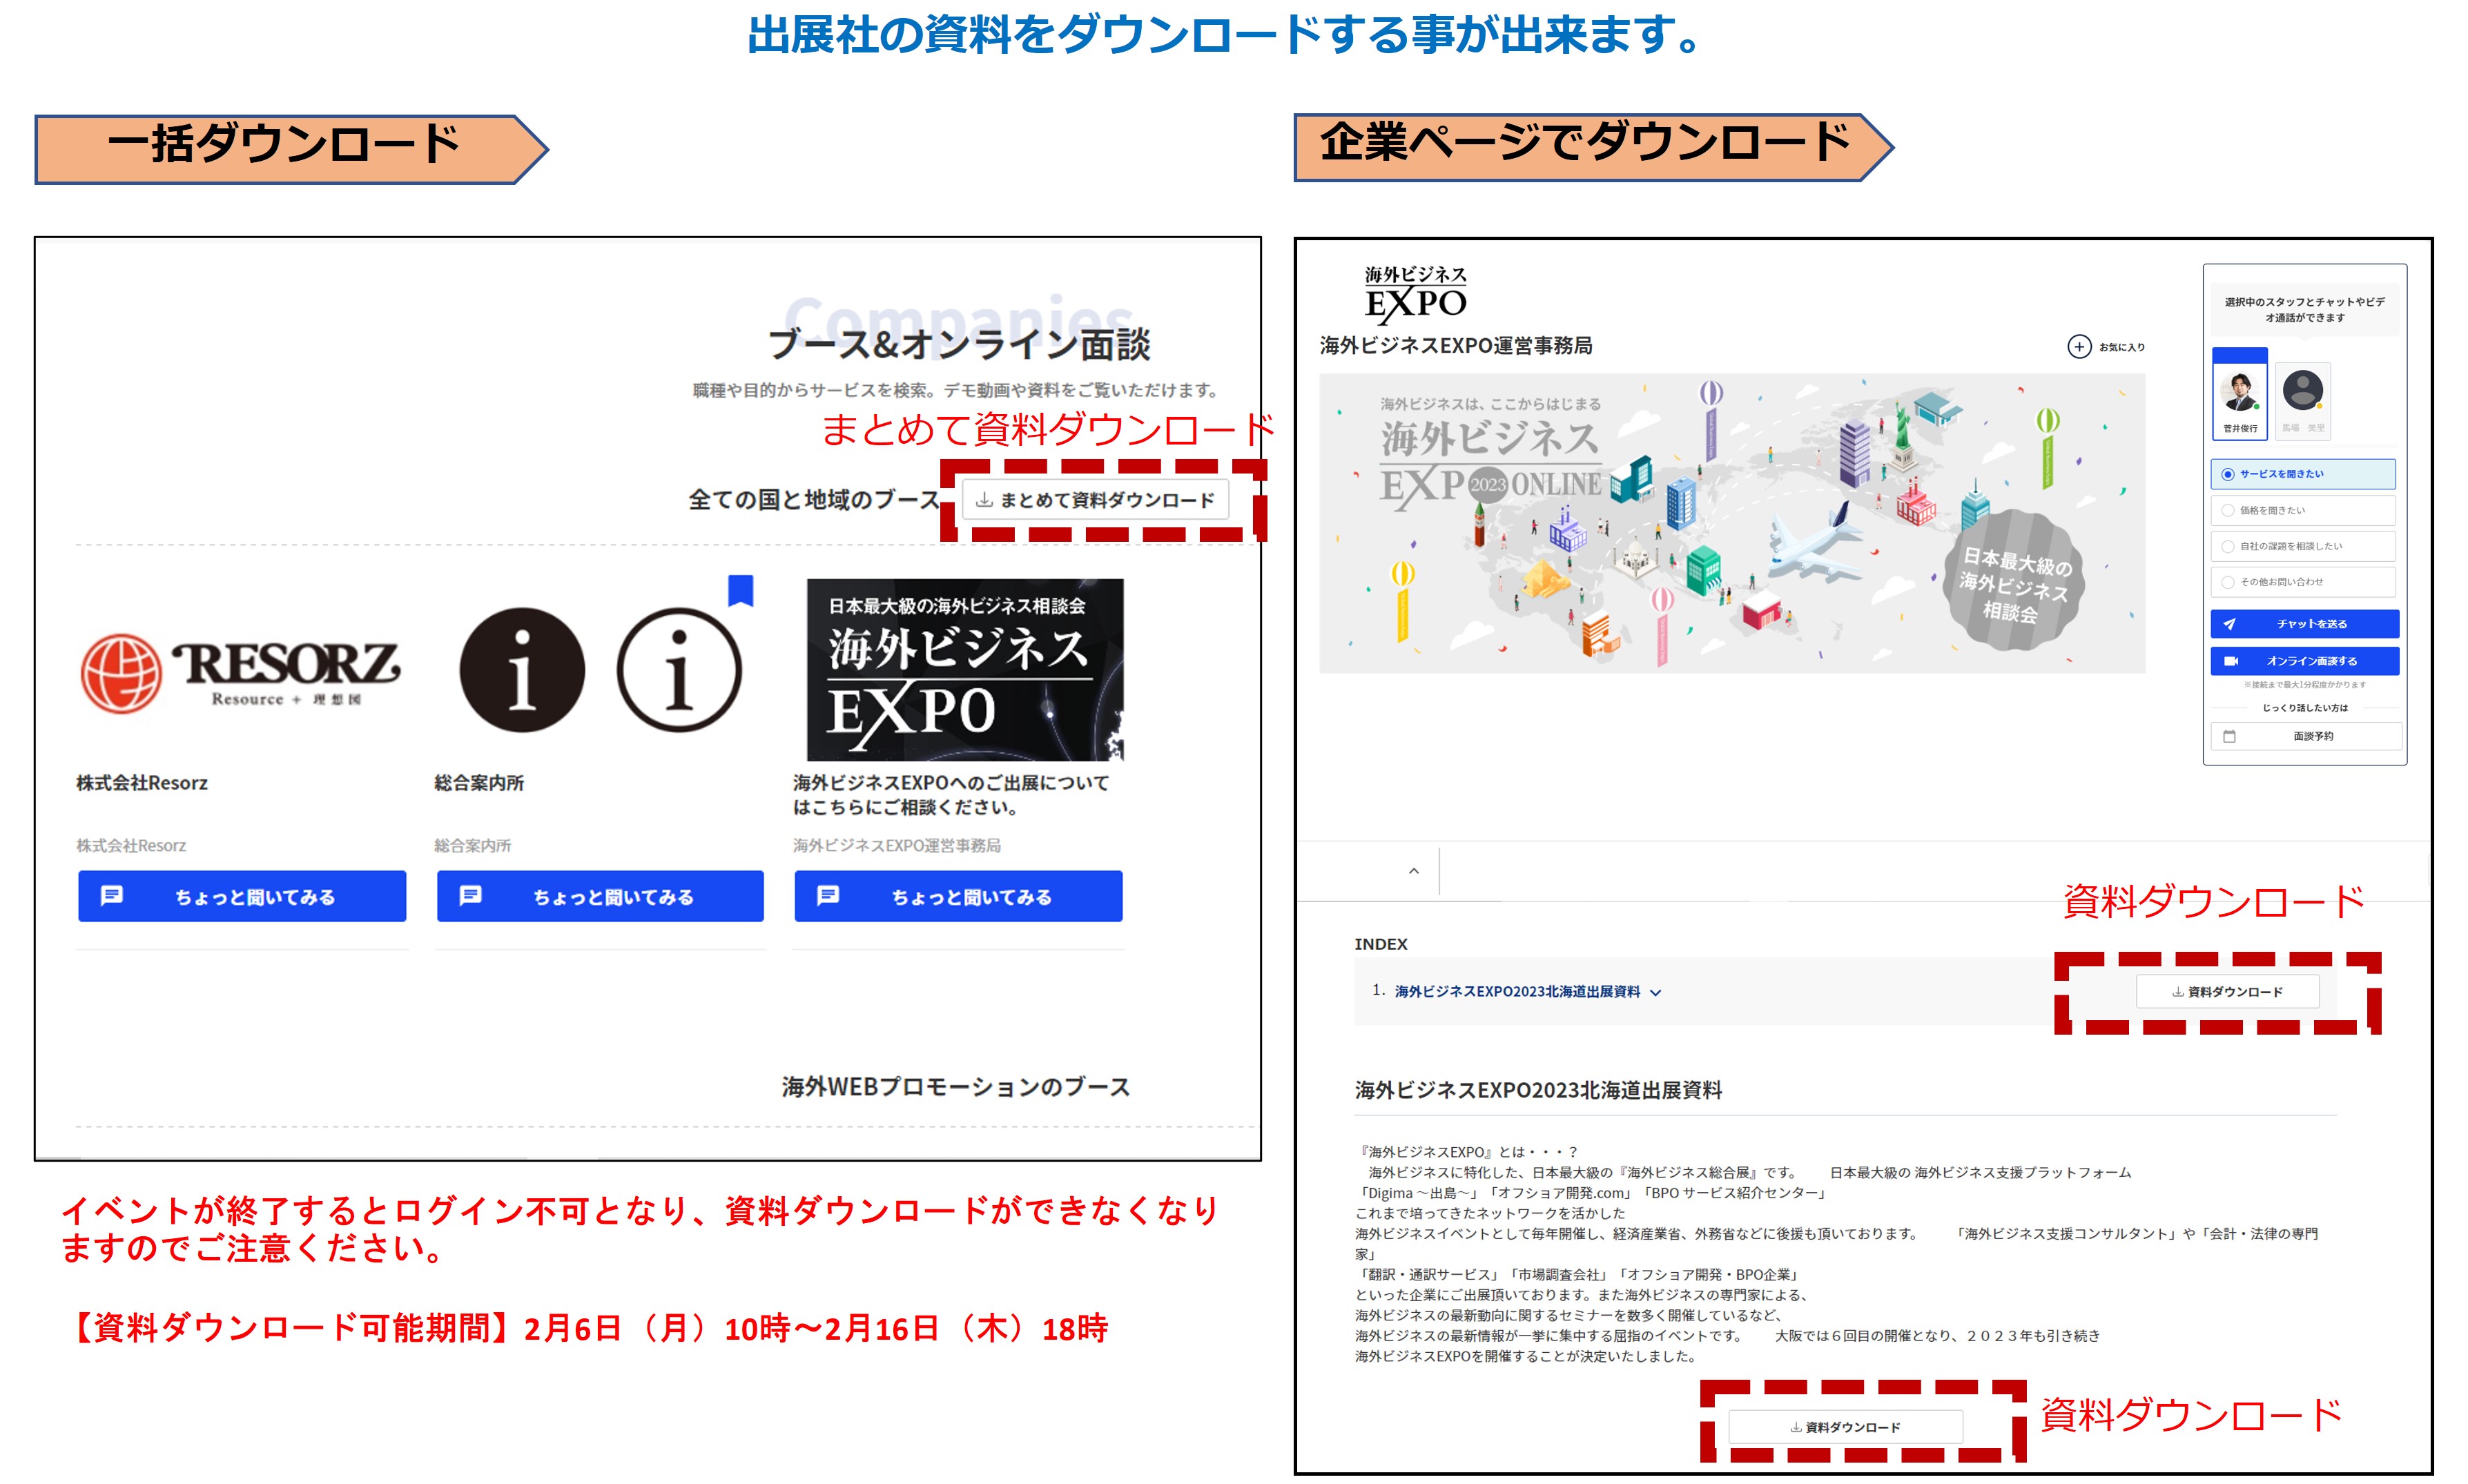Image resolution: width=2468 pixels, height=1484 pixels.
Task: Click the bottom 資料ダウンロード button
Action: (x=1845, y=1427)
